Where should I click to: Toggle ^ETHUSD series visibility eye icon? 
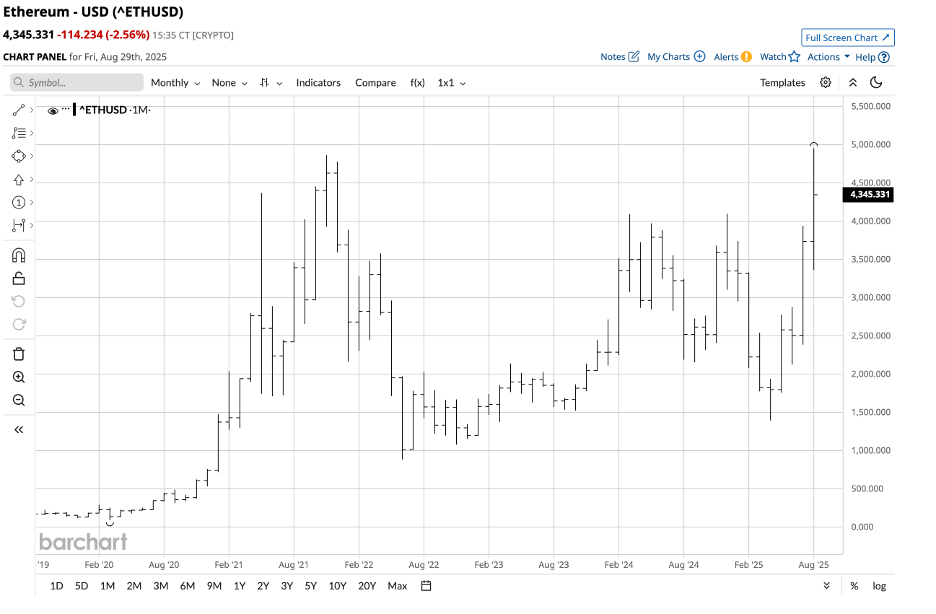53,110
